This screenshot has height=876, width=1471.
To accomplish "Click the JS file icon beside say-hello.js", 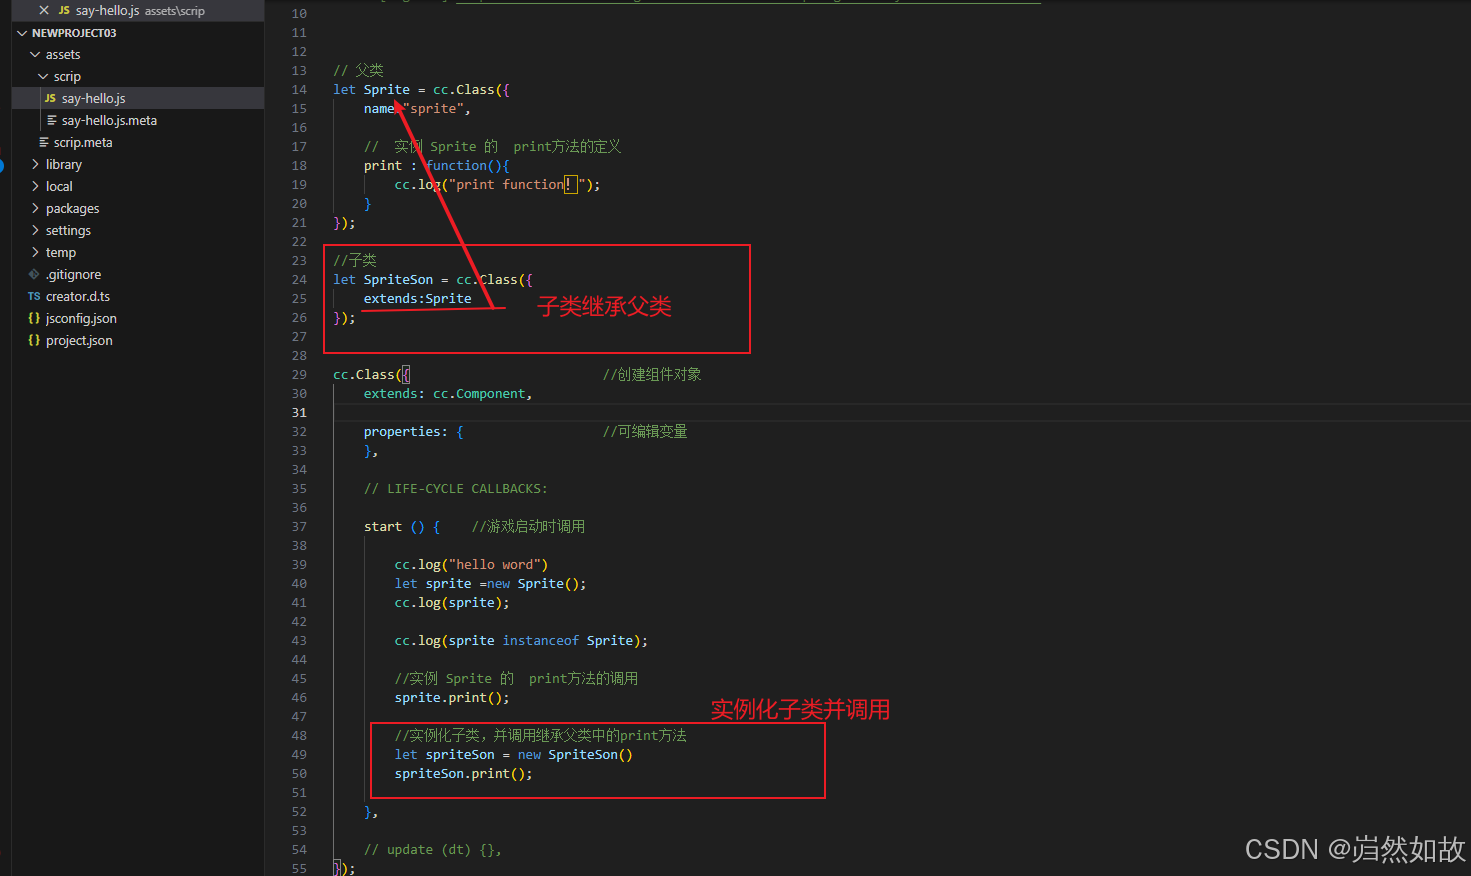I will coord(50,98).
